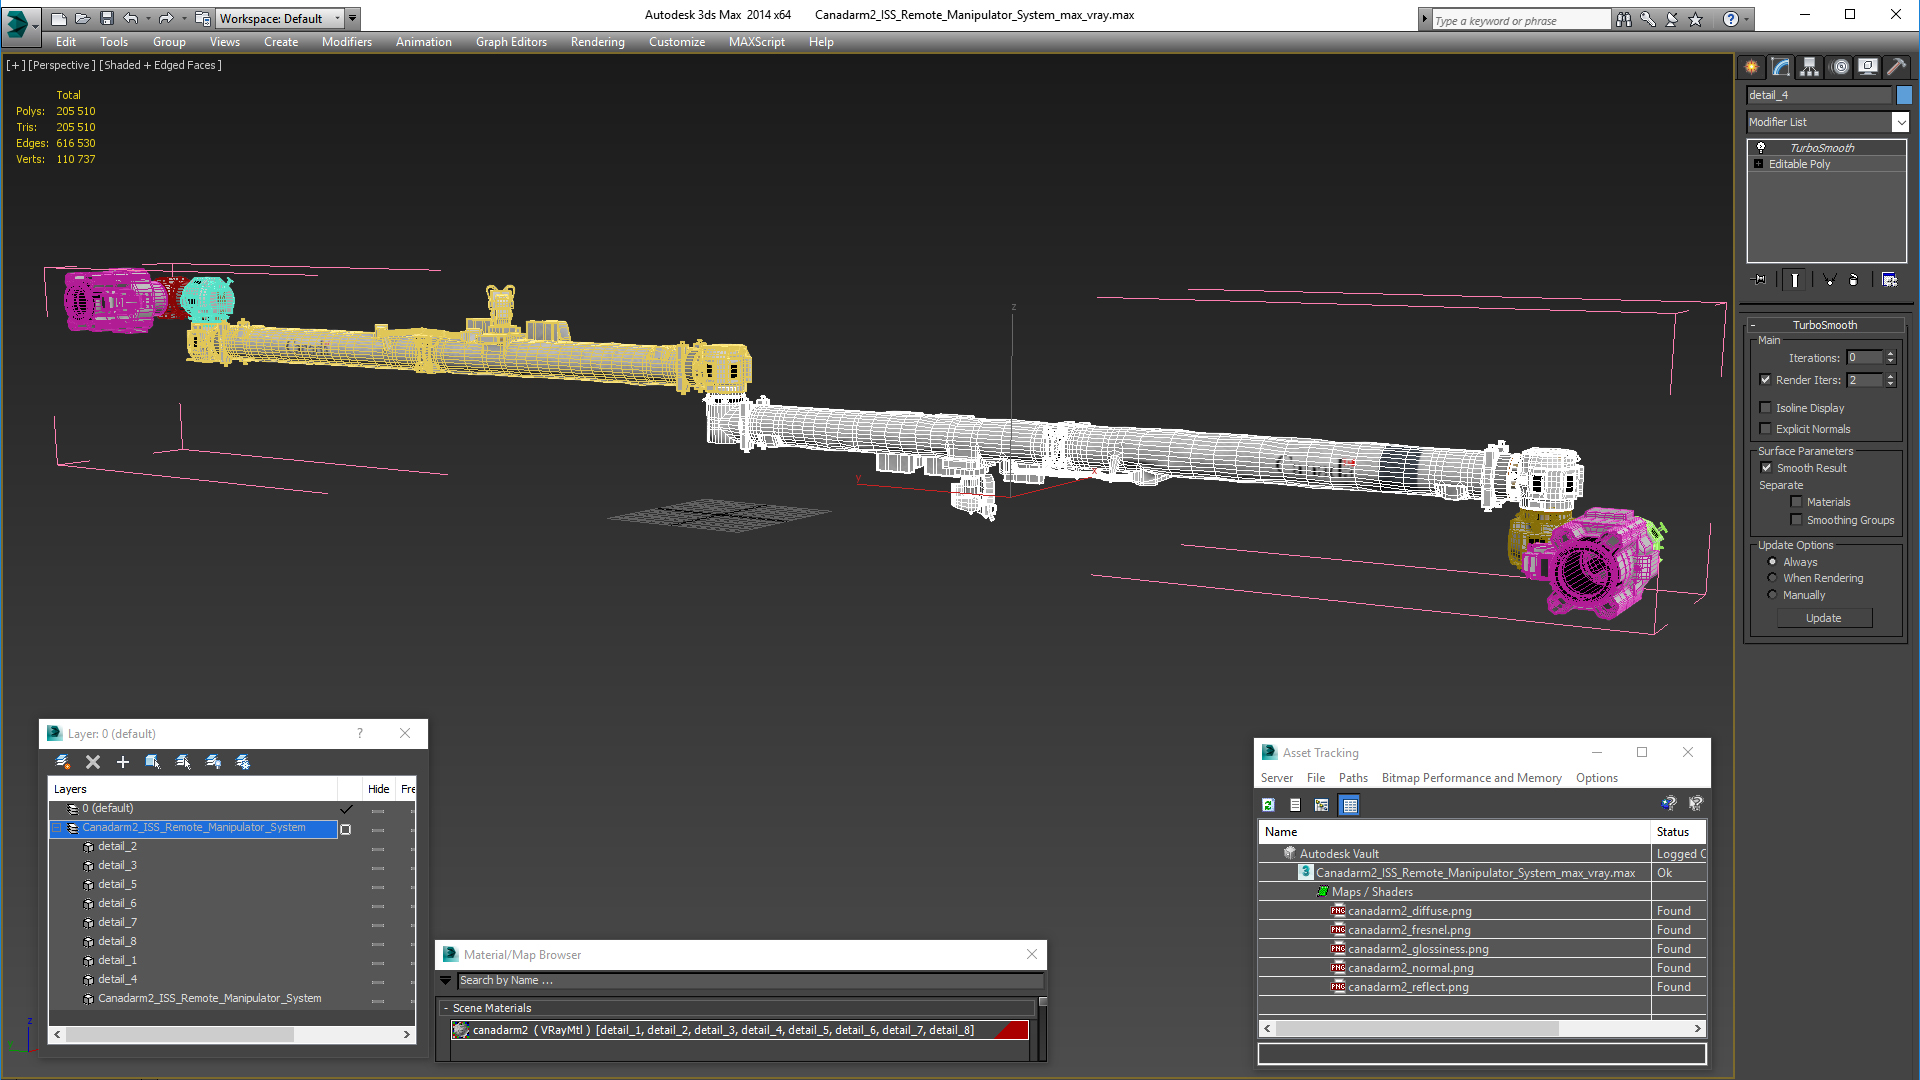Select When Rendering update option
Image resolution: width=1920 pixels, height=1080 pixels.
tap(1773, 578)
